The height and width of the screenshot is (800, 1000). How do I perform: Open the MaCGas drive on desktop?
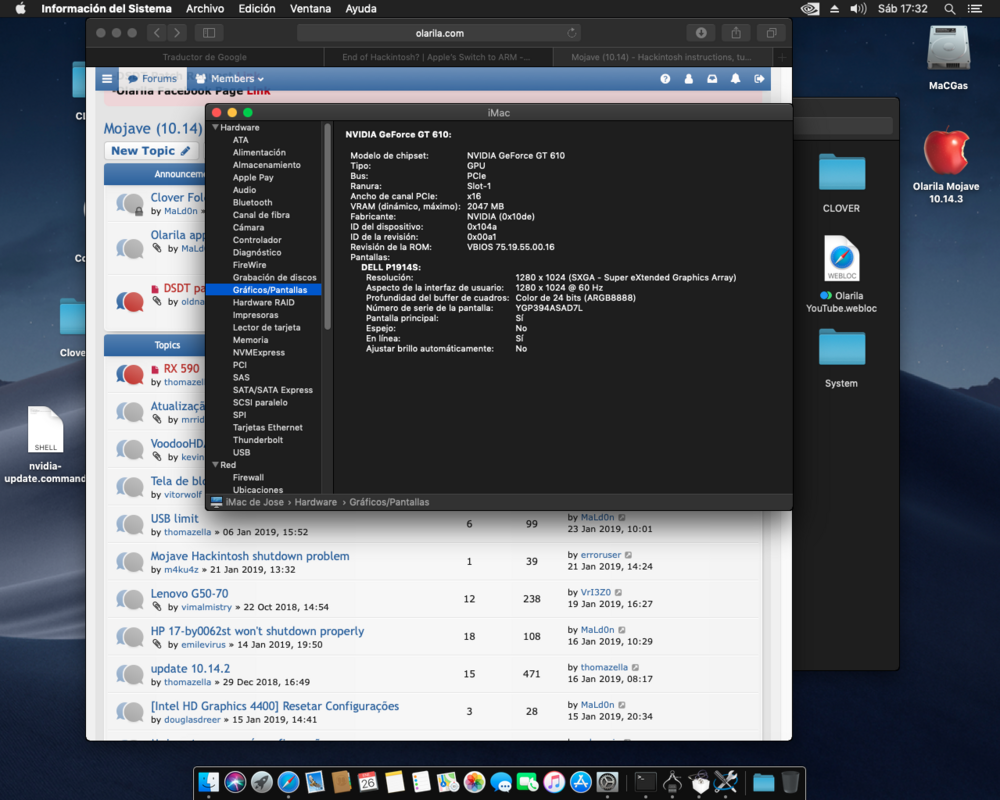click(947, 50)
